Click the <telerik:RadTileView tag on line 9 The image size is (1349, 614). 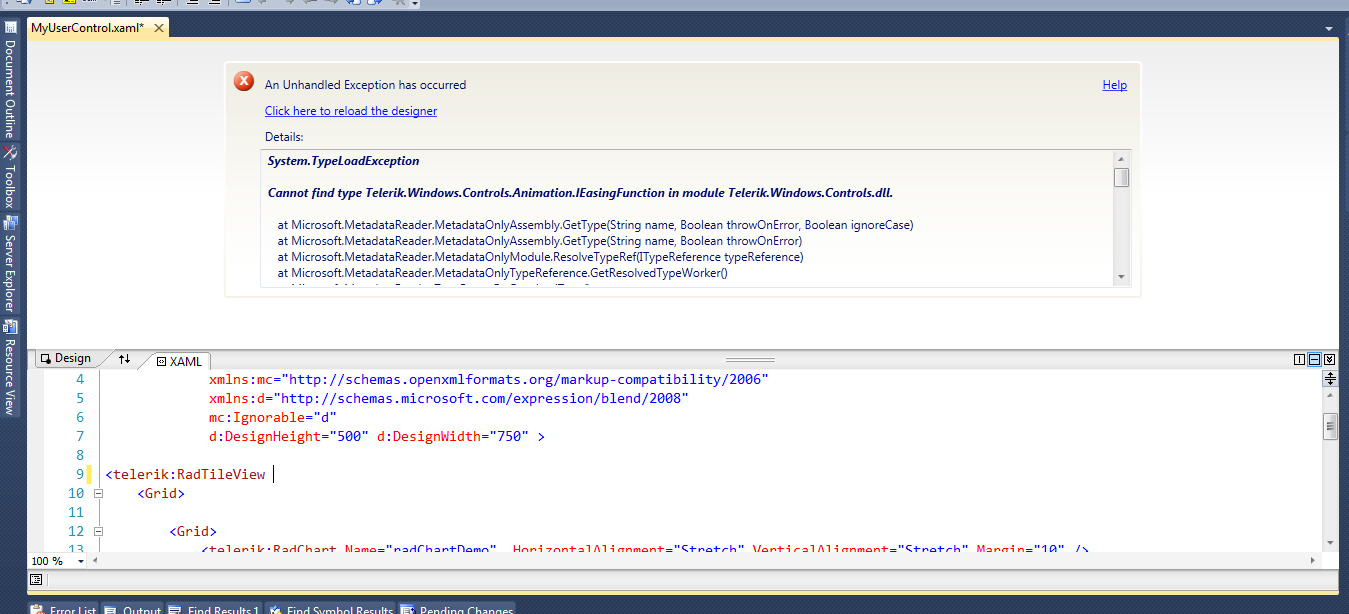coord(185,474)
